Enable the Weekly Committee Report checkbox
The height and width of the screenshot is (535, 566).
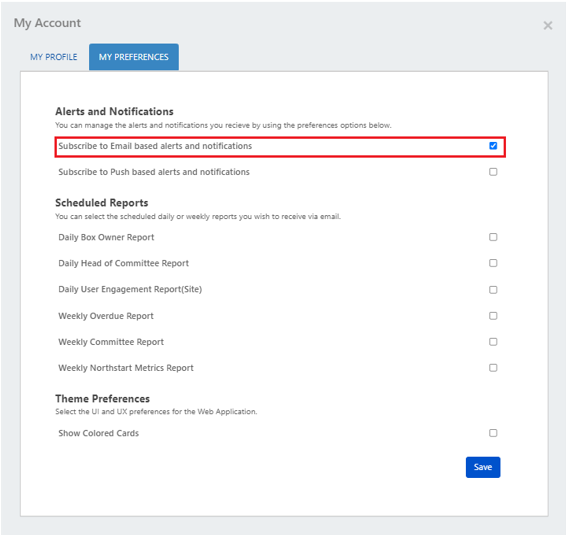(x=493, y=342)
